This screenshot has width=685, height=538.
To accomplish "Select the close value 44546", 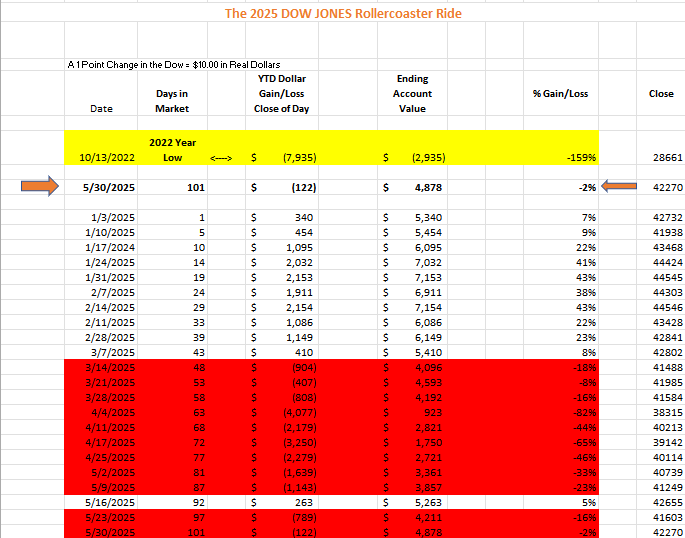I will pyautogui.click(x=668, y=307).
